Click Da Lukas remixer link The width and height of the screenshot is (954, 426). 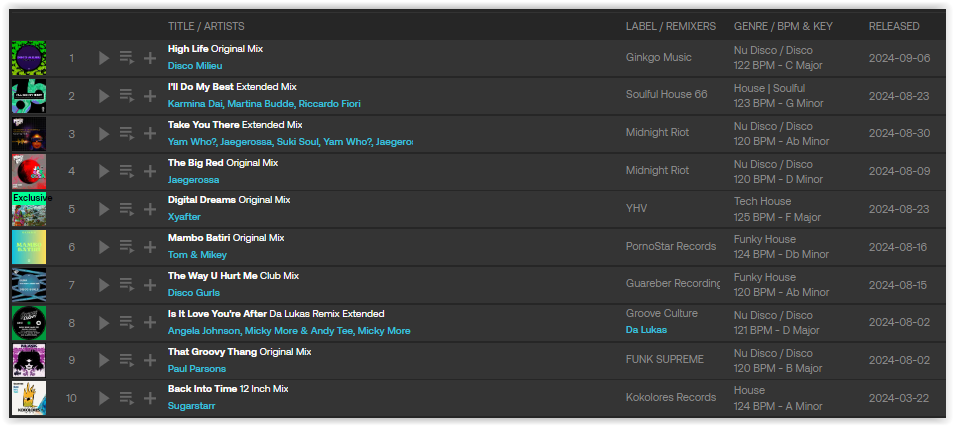(x=646, y=330)
